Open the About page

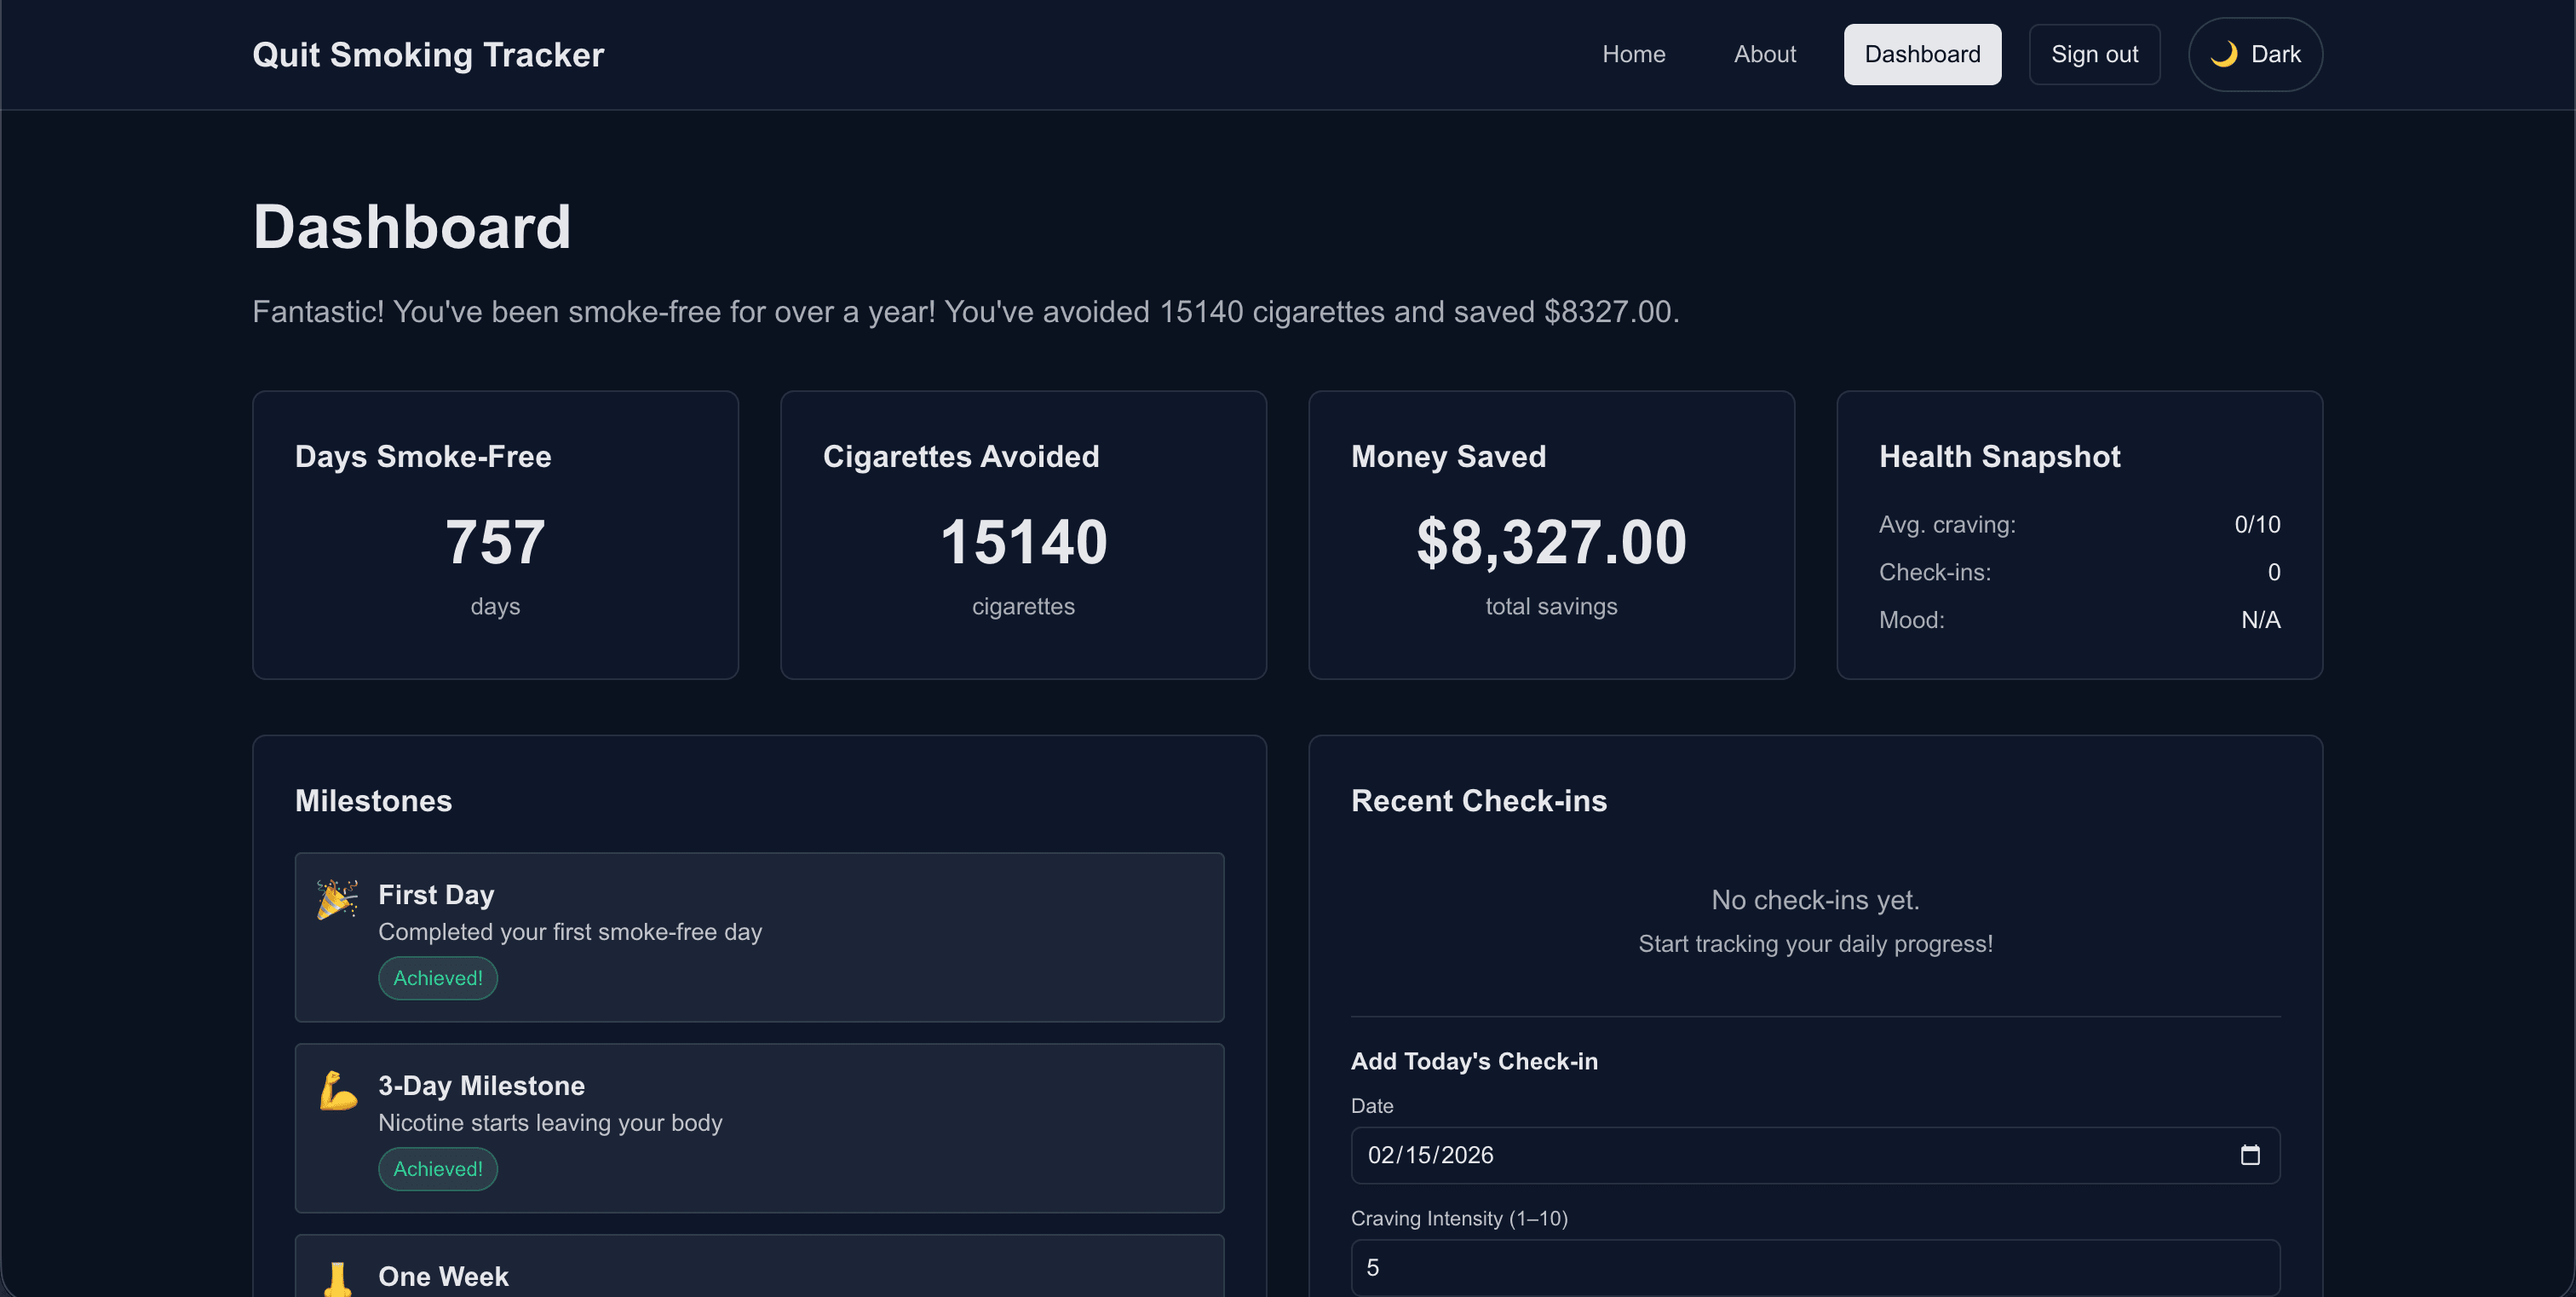click(x=1765, y=54)
